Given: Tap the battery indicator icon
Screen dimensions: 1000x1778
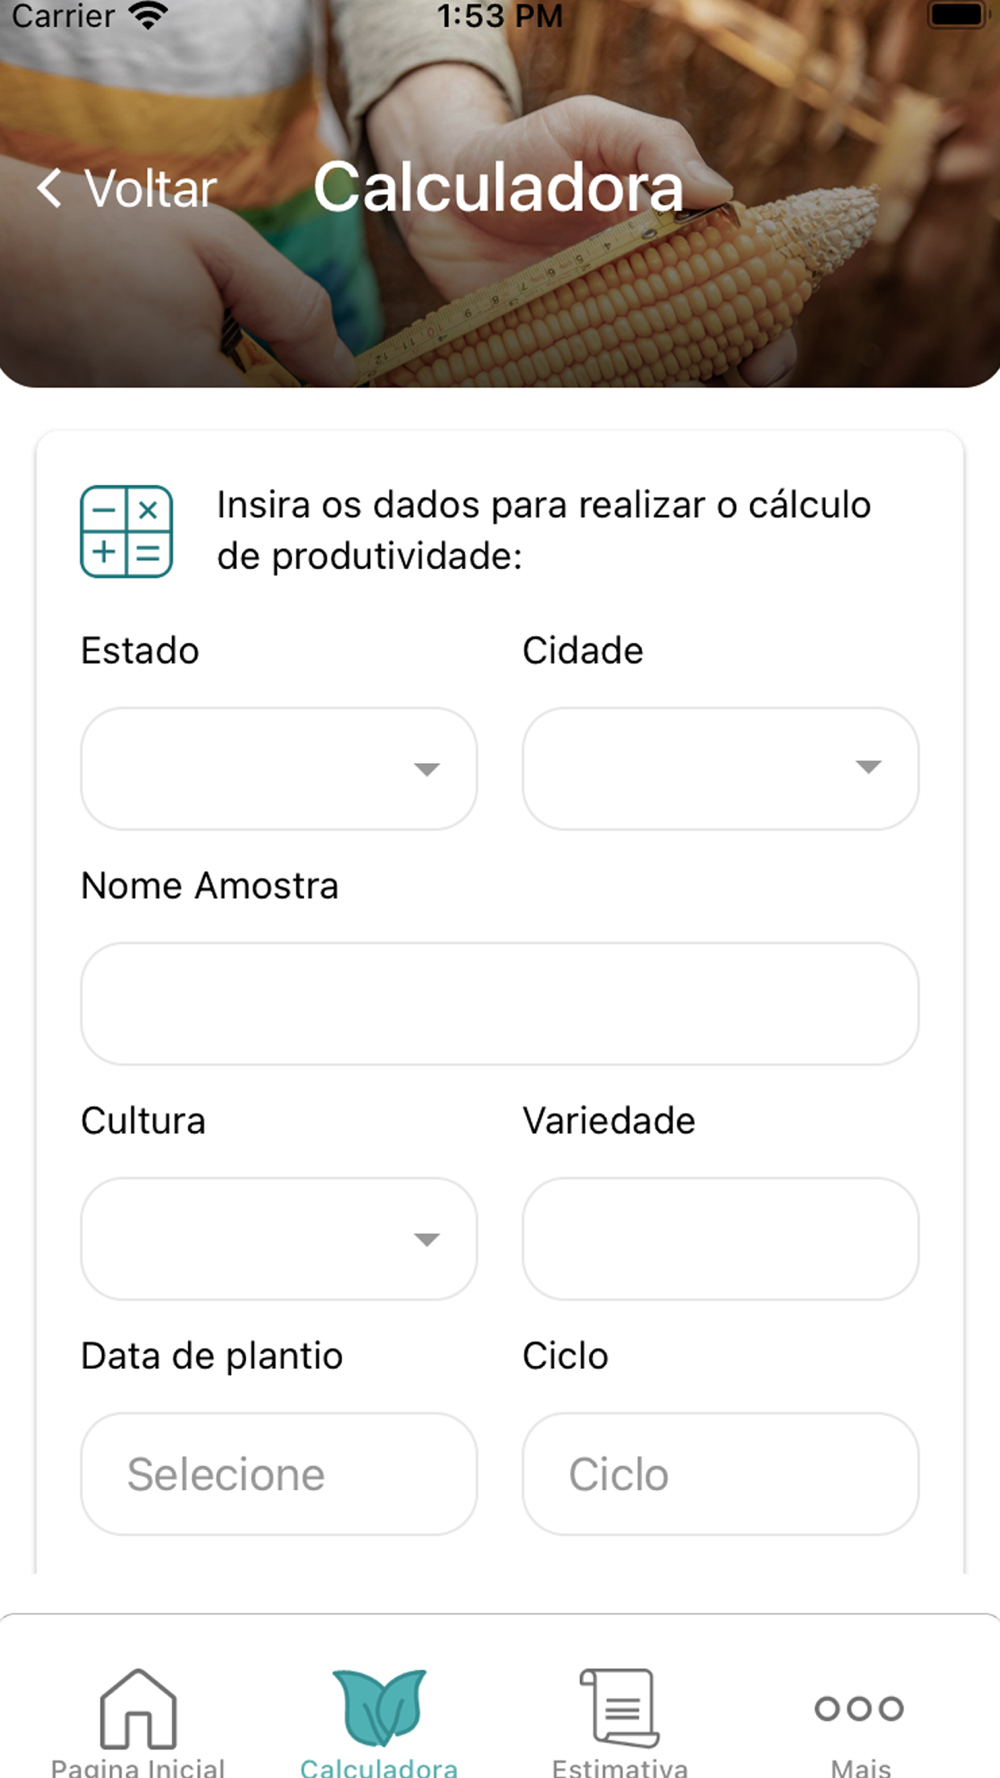Looking at the screenshot, I should pos(957,14).
